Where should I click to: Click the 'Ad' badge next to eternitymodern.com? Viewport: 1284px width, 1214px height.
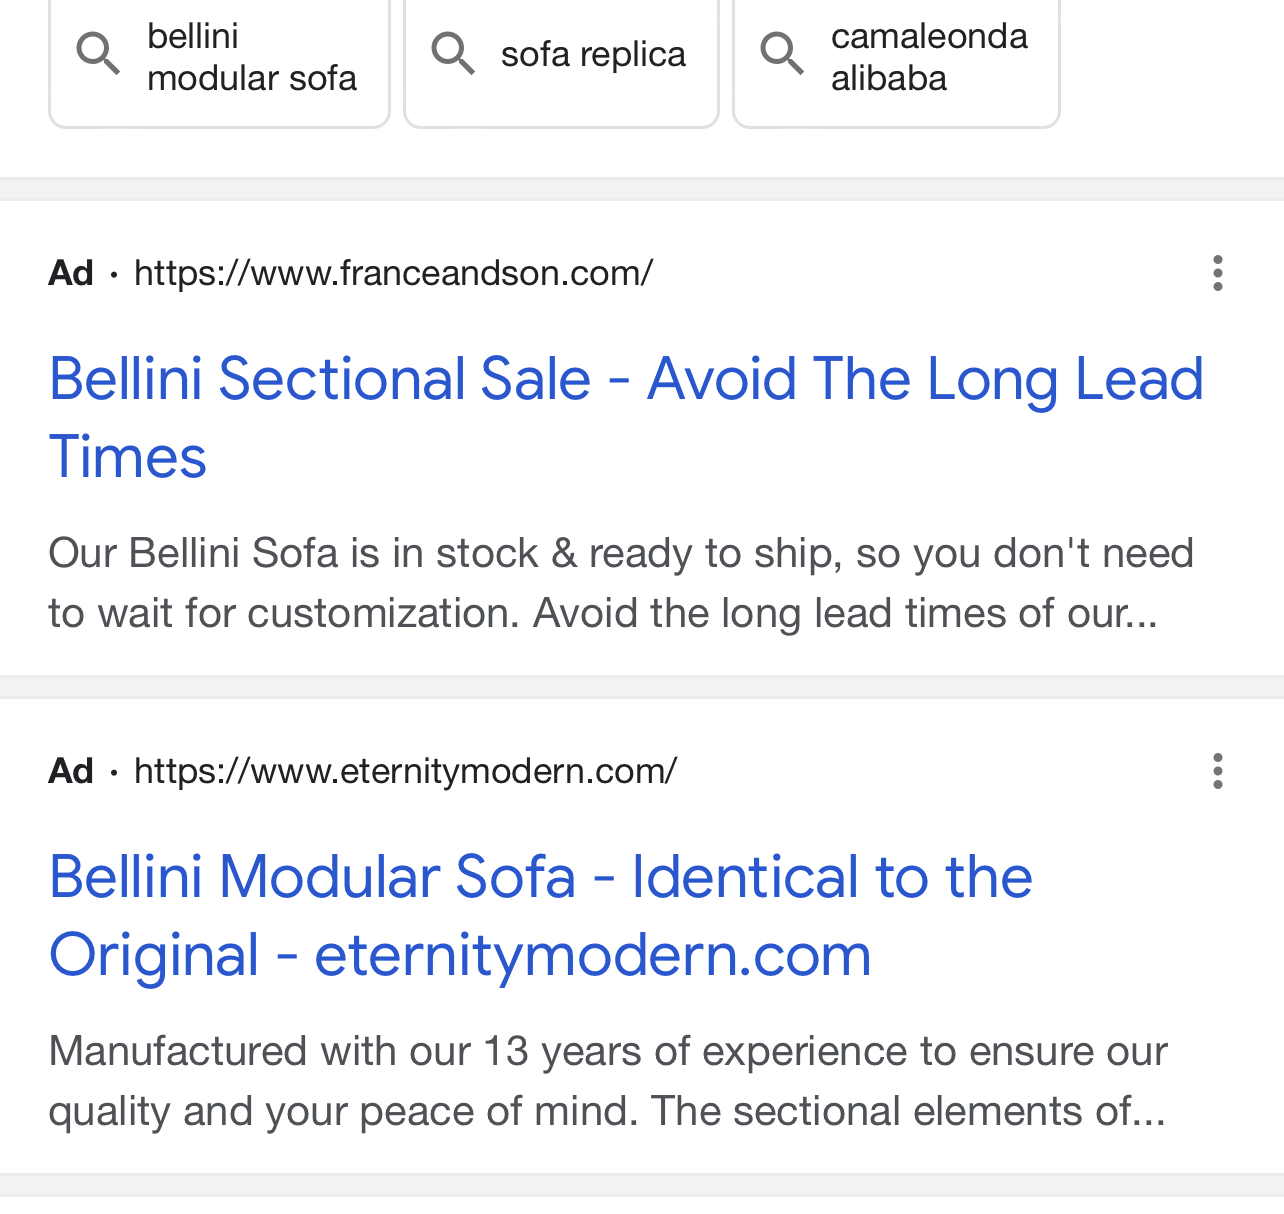pos(71,771)
